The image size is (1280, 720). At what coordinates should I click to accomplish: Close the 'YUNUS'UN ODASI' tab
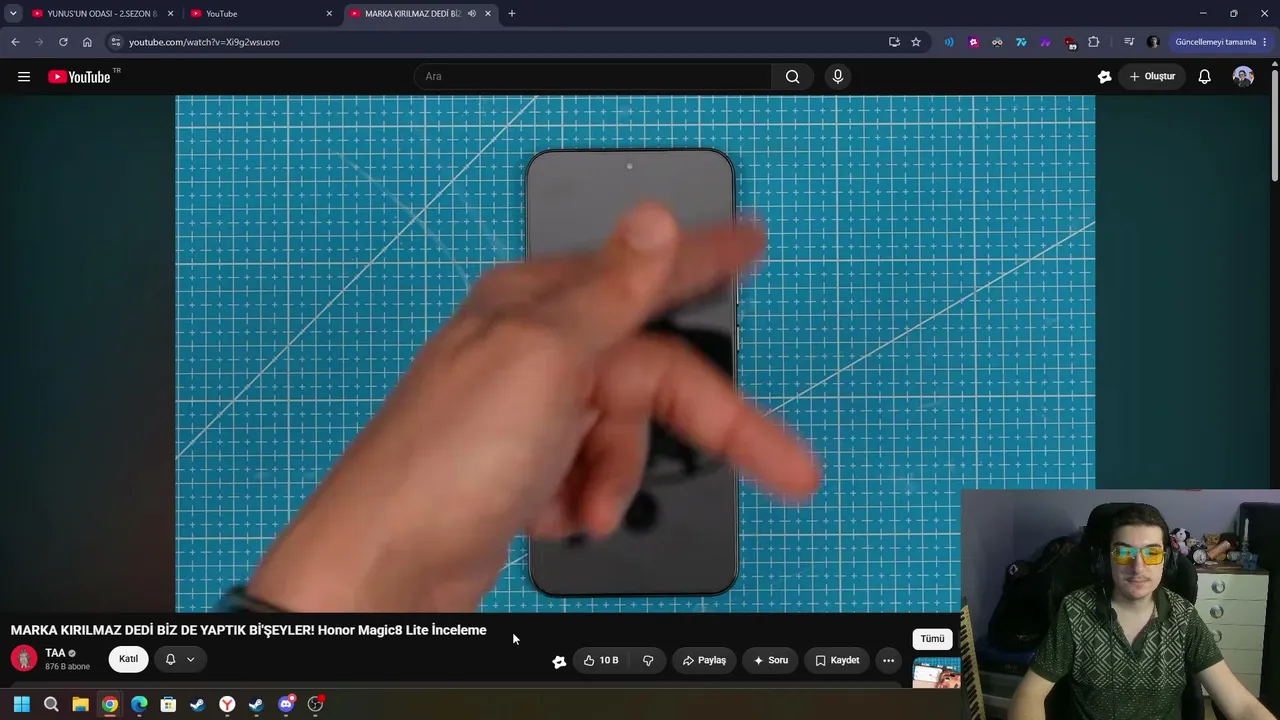point(170,14)
